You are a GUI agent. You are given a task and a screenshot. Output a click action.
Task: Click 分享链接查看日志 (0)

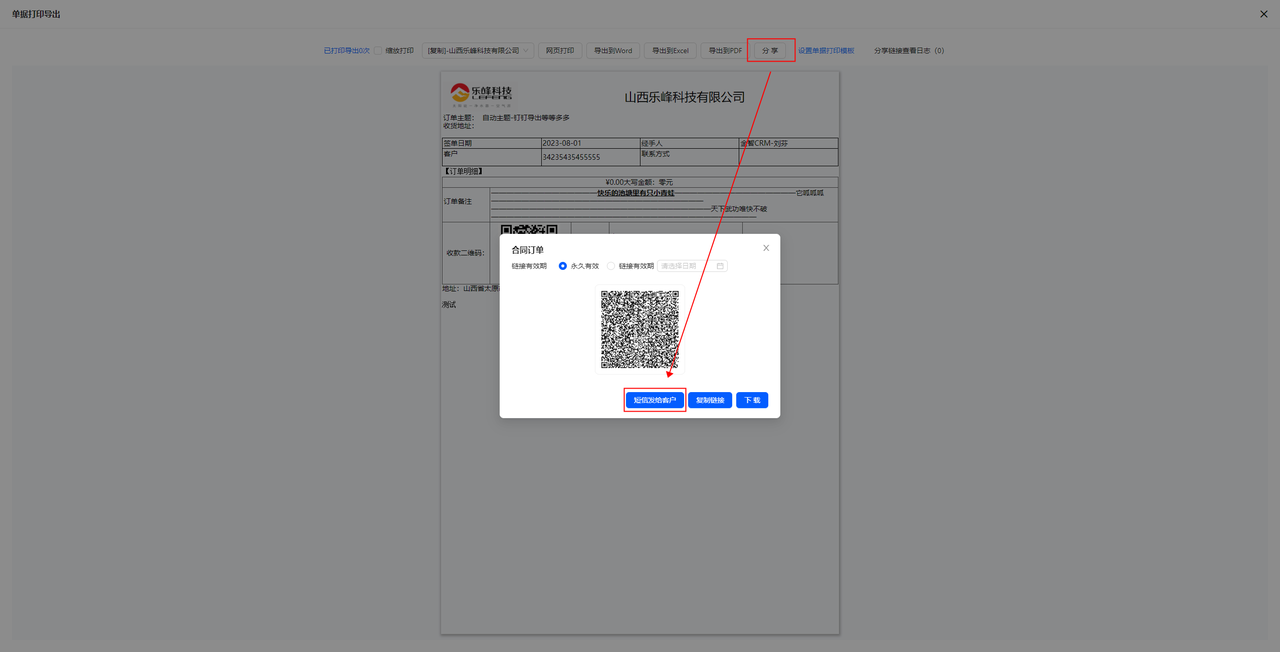[909, 50]
